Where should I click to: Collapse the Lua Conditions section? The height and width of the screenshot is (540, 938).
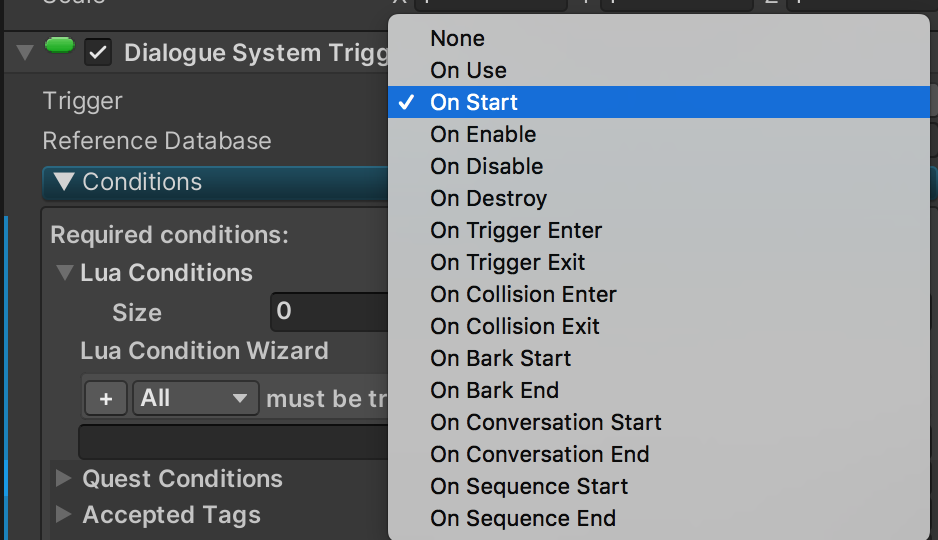(x=65, y=273)
